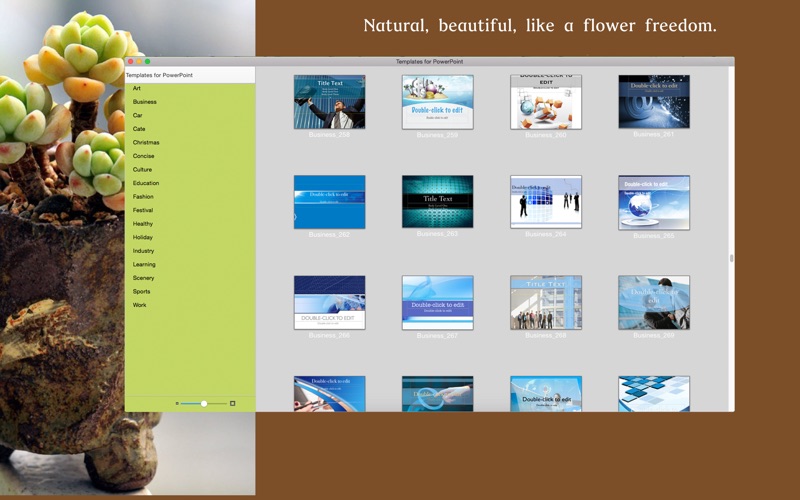Screen dimensions: 800x500
Task: Open the Business category in sidebar
Action: tap(145, 102)
